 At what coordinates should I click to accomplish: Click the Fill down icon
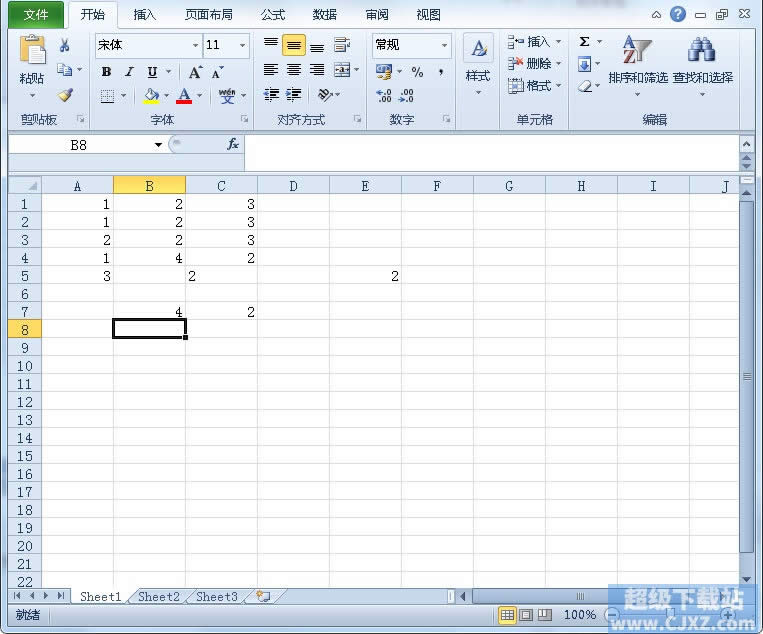(x=584, y=64)
